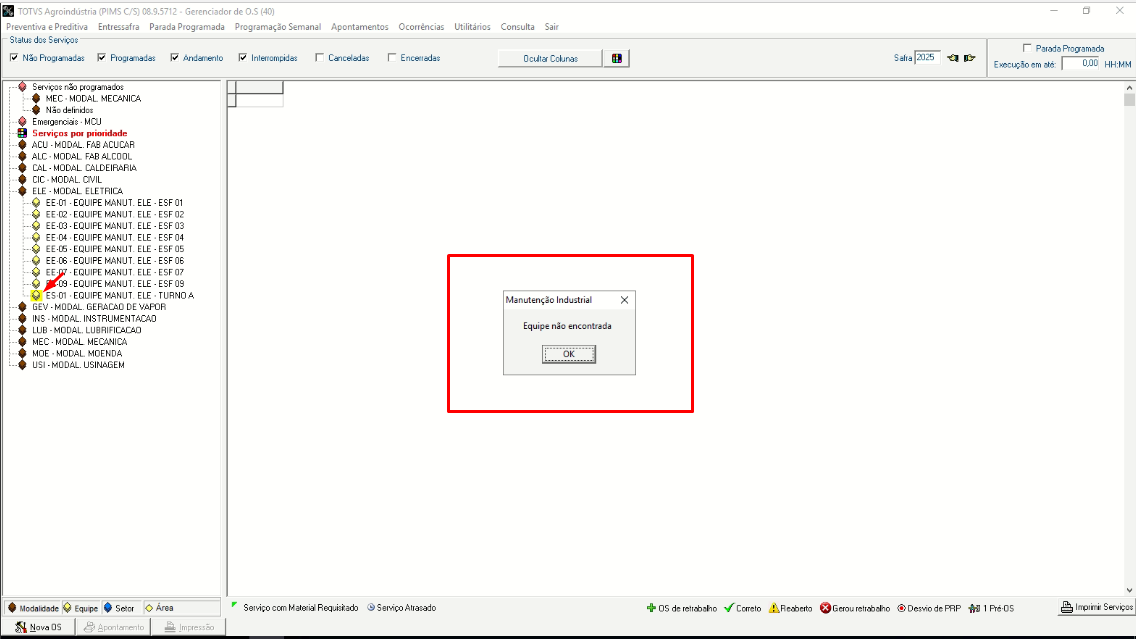Open the Apontamentos menu
This screenshot has height=639, width=1136.
tap(359, 27)
